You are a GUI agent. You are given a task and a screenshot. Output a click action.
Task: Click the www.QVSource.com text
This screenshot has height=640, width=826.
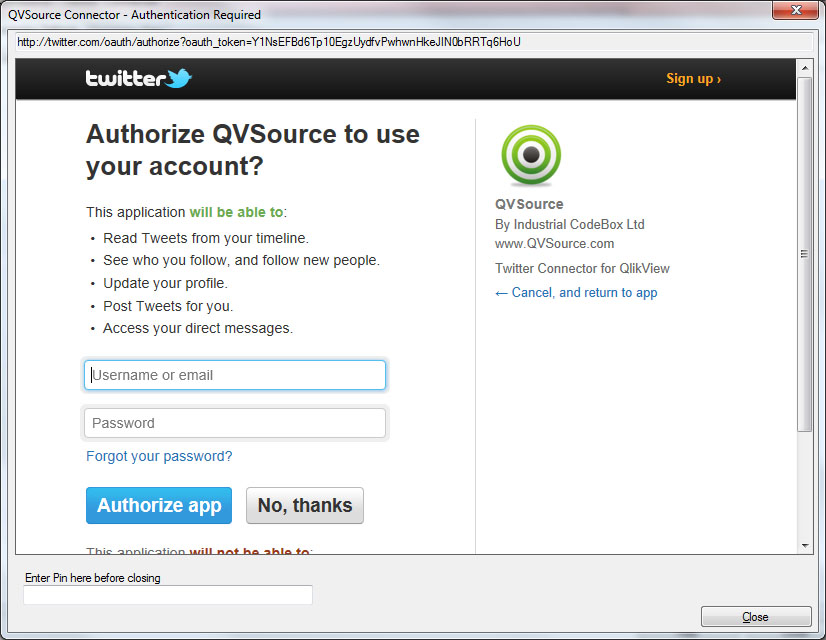tap(554, 244)
